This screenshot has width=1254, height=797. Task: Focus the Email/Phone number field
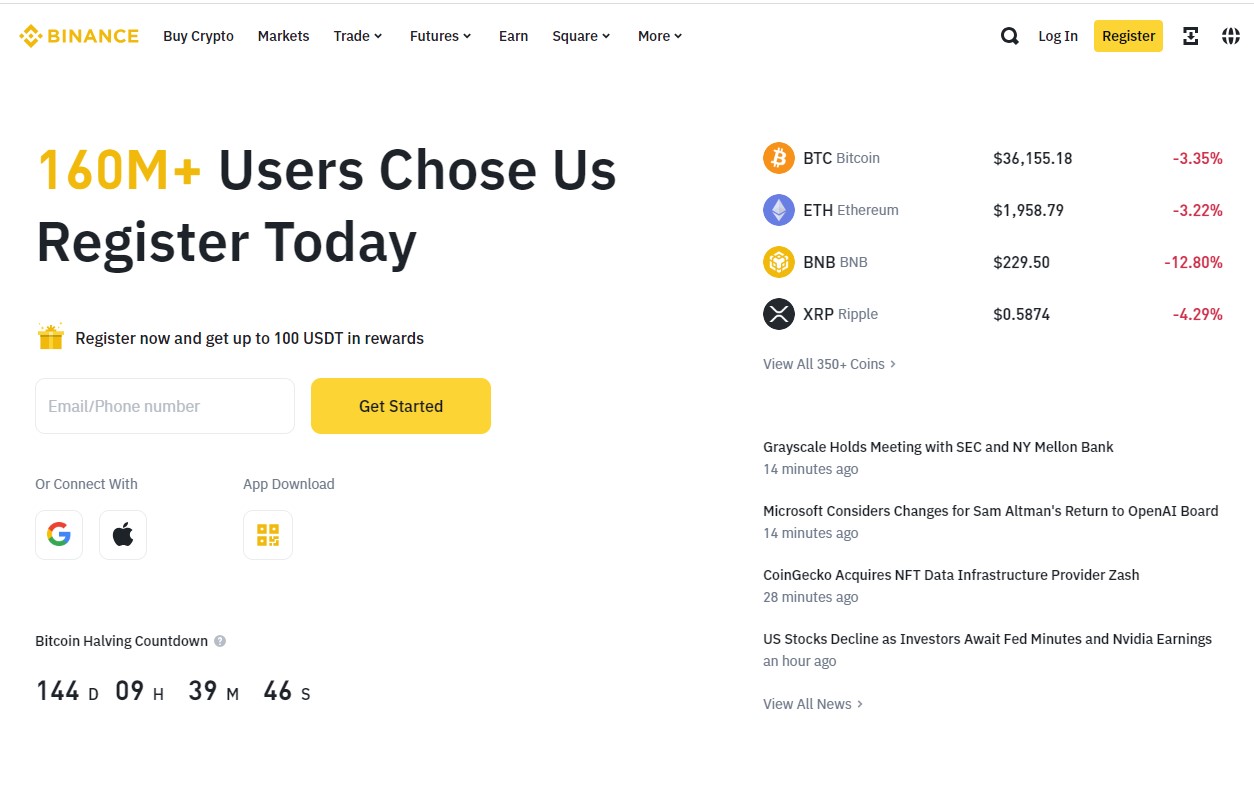click(165, 406)
